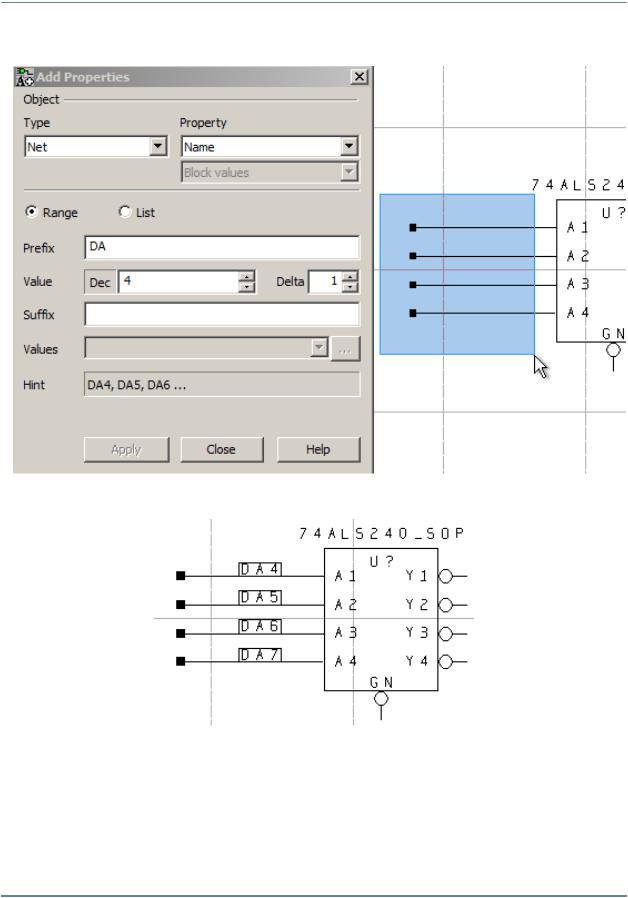This screenshot has height=898, width=628.
Task: Click the Y1 output pin bubble
Action: [445, 576]
